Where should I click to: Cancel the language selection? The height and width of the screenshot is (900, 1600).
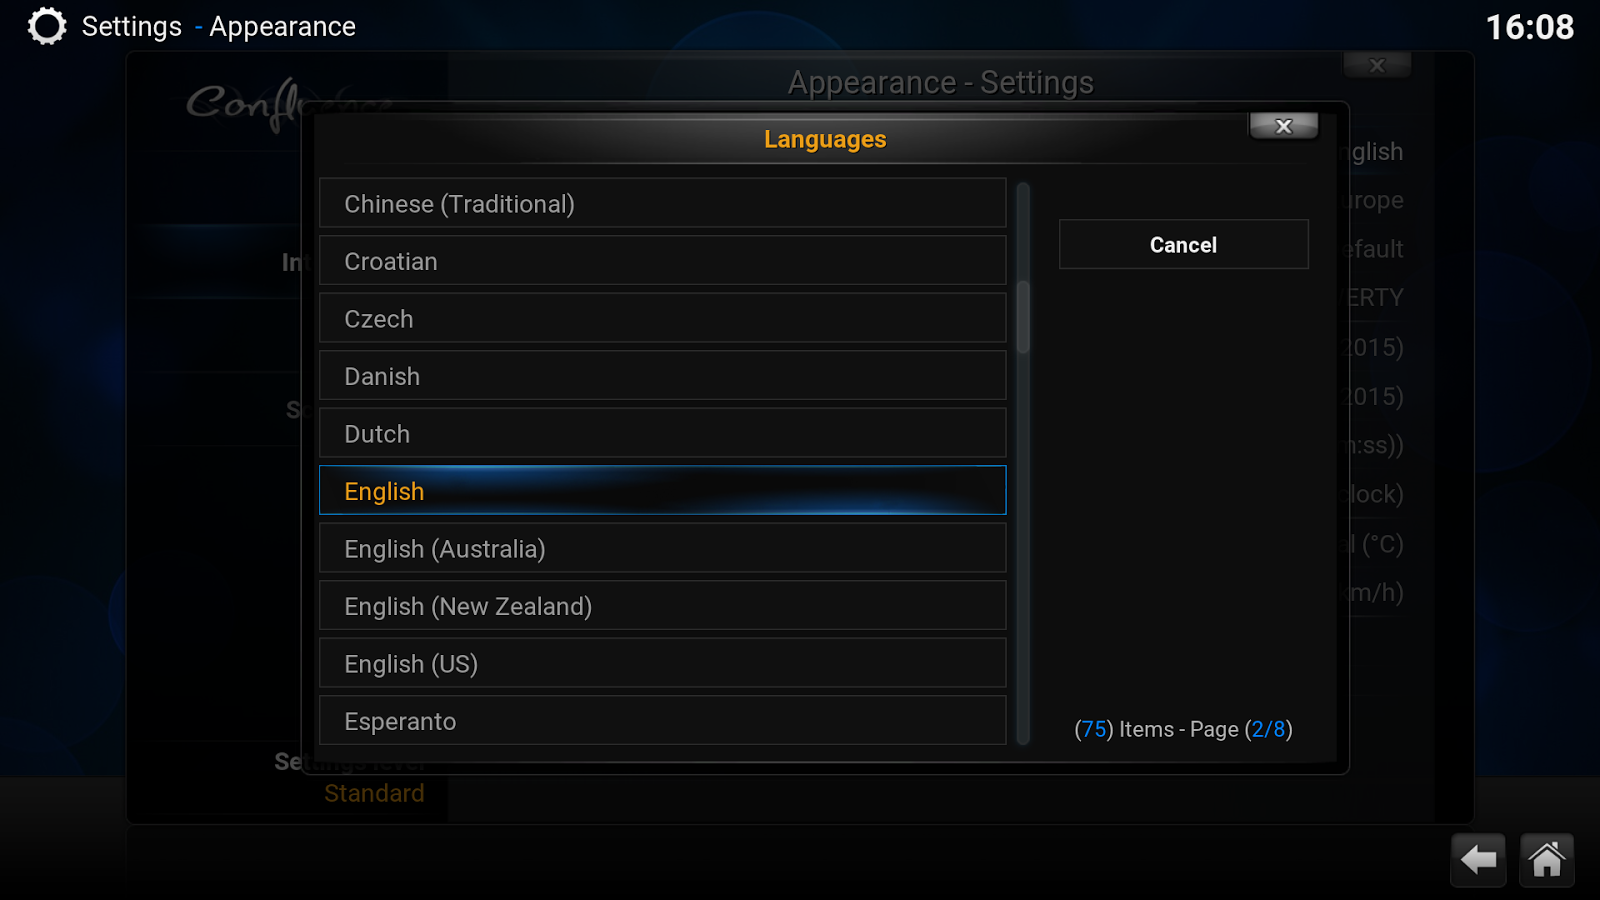[x=1184, y=245]
